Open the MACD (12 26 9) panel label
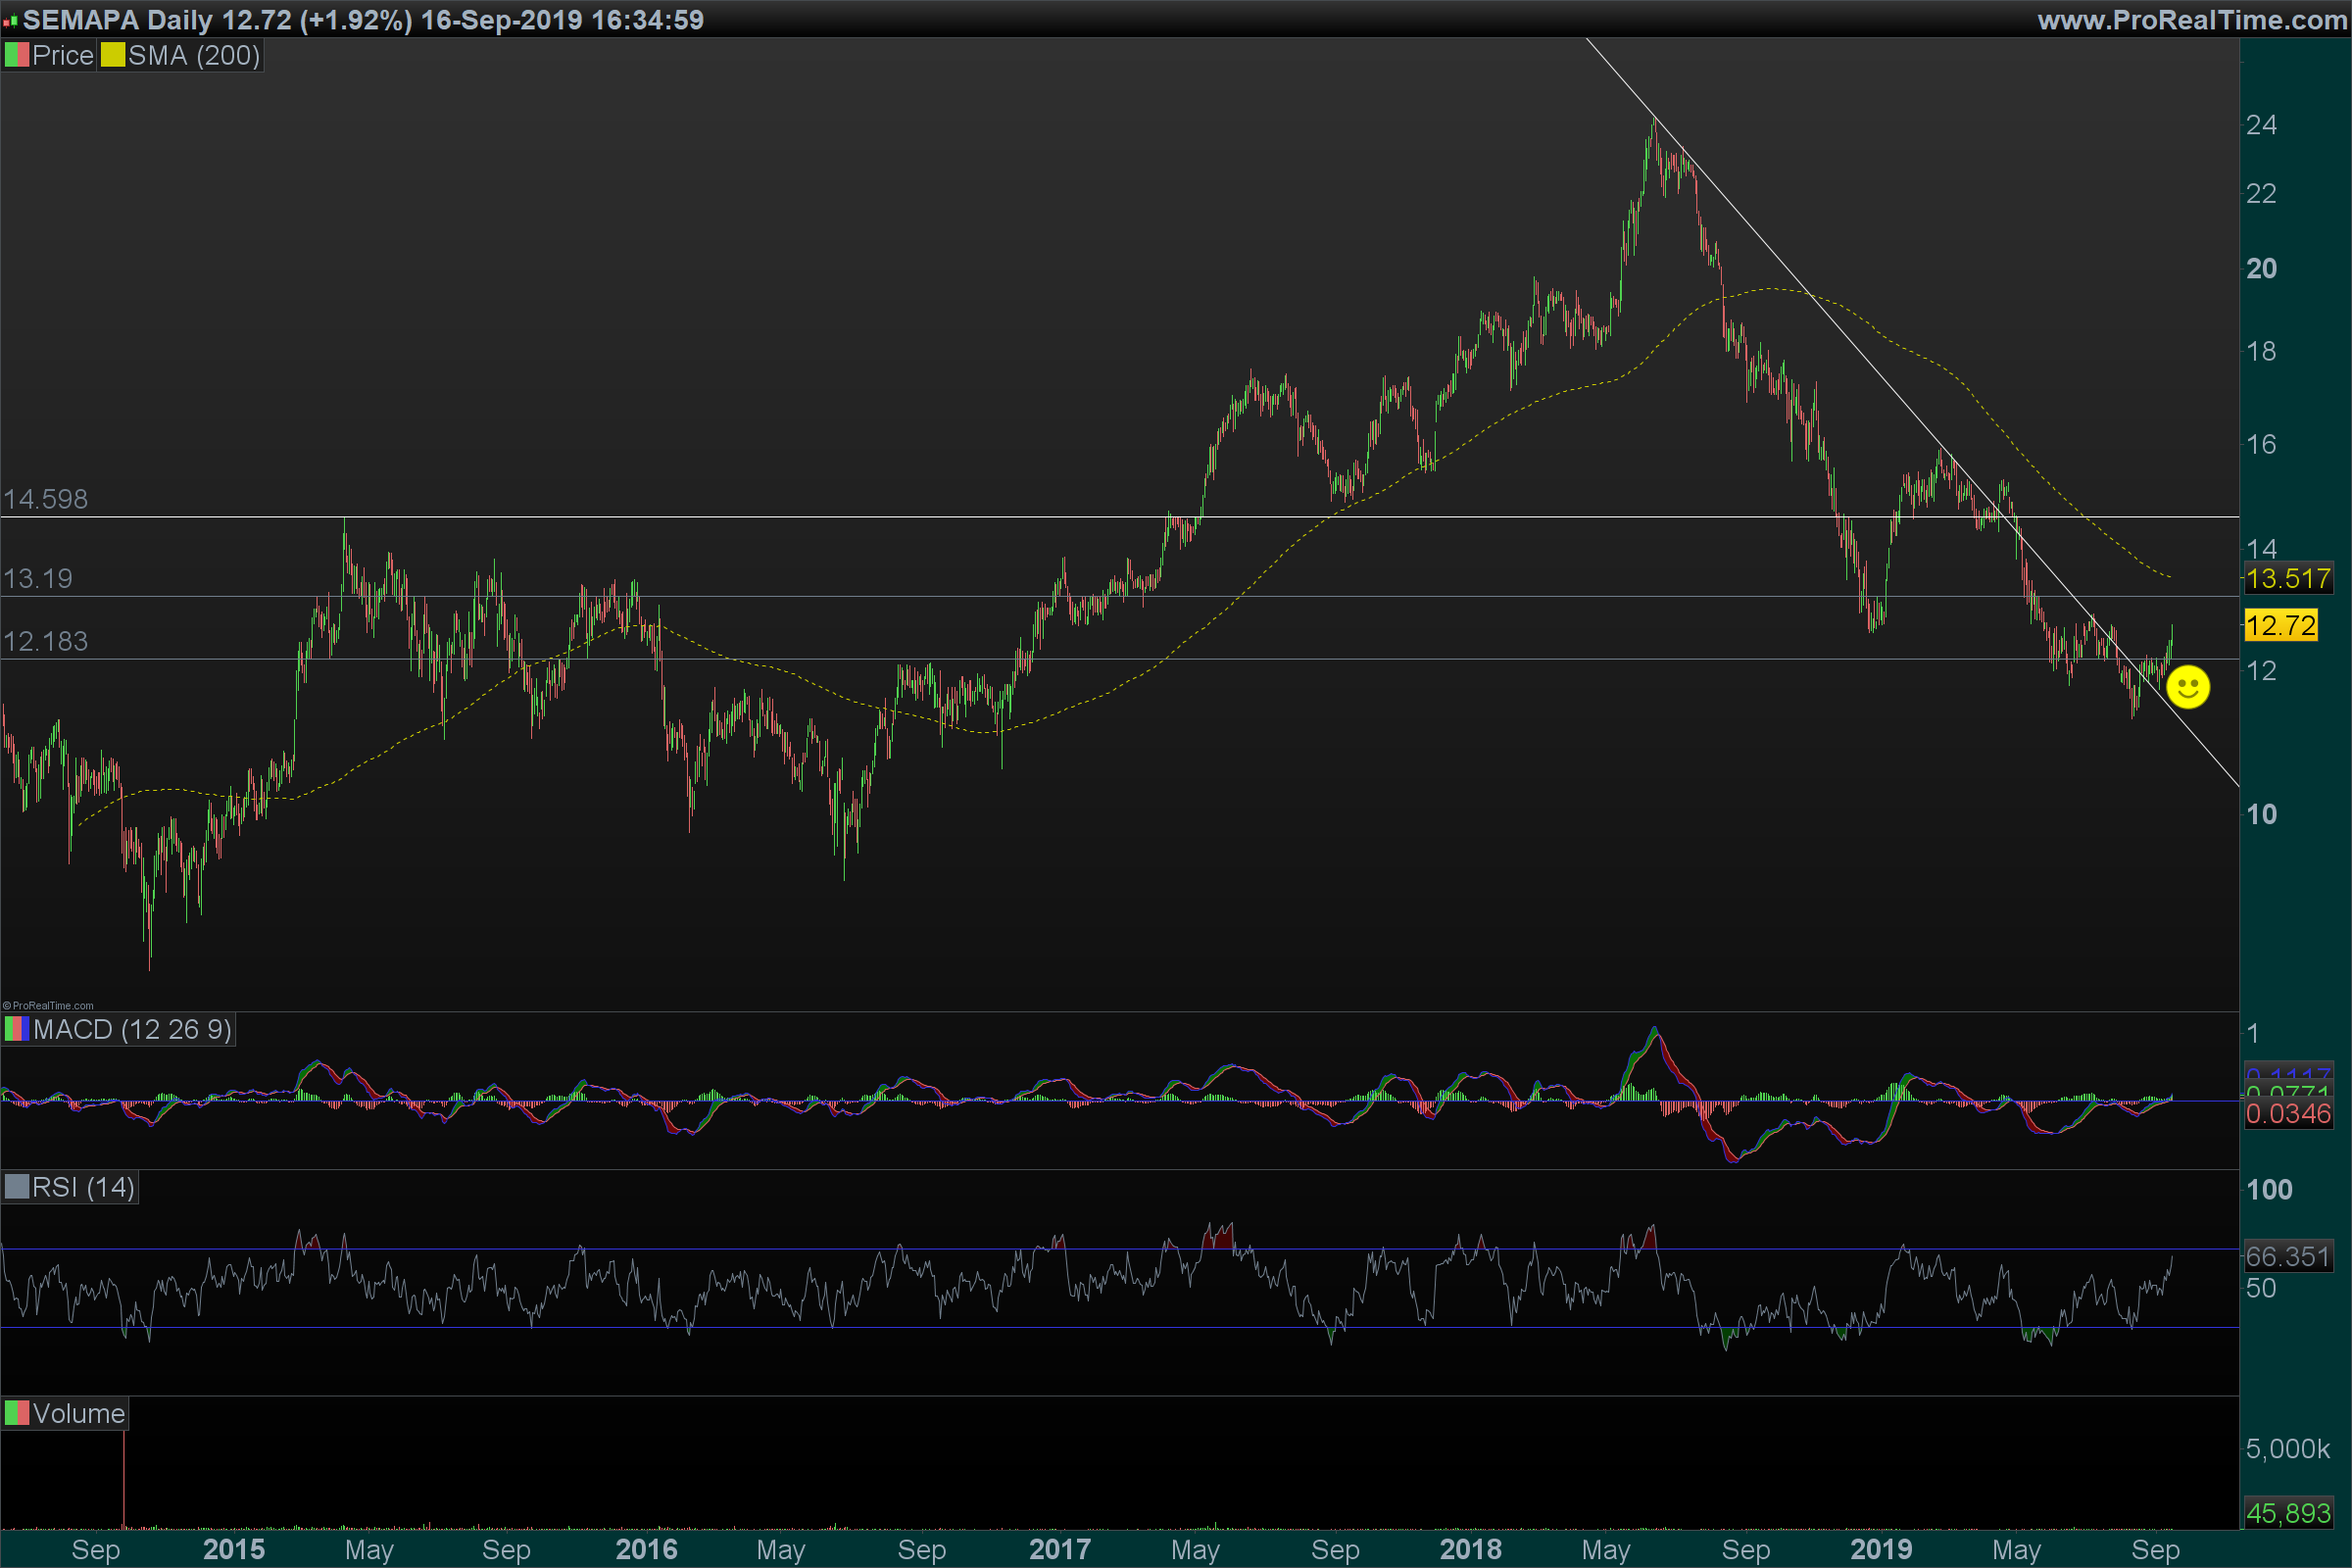Image resolution: width=2352 pixels, height=1568 pixels. pos(132,1029)
